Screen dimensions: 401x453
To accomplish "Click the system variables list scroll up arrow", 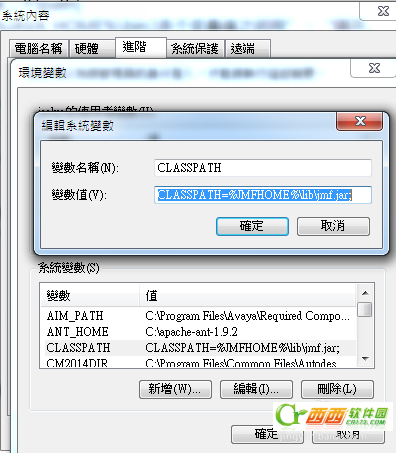I will (x=365, y=293).
